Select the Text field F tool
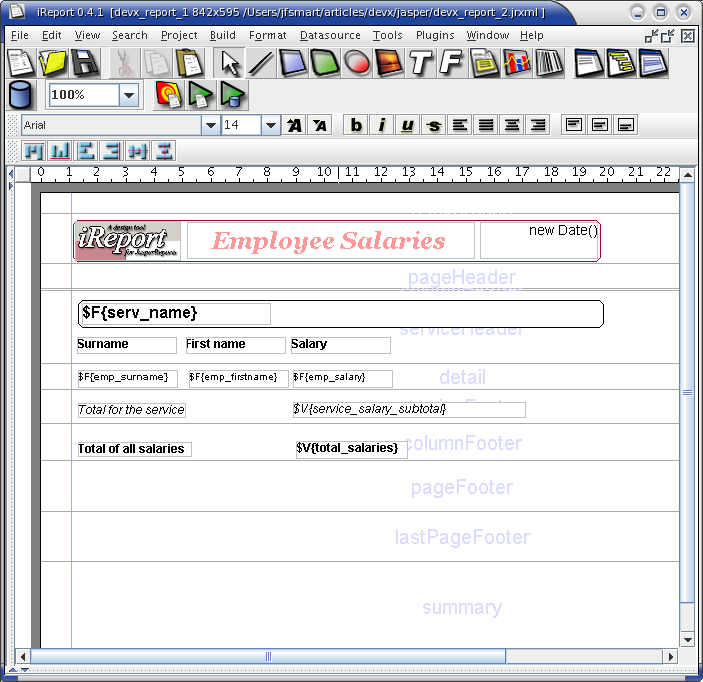The image size is (703, 682). pos(451,63)
